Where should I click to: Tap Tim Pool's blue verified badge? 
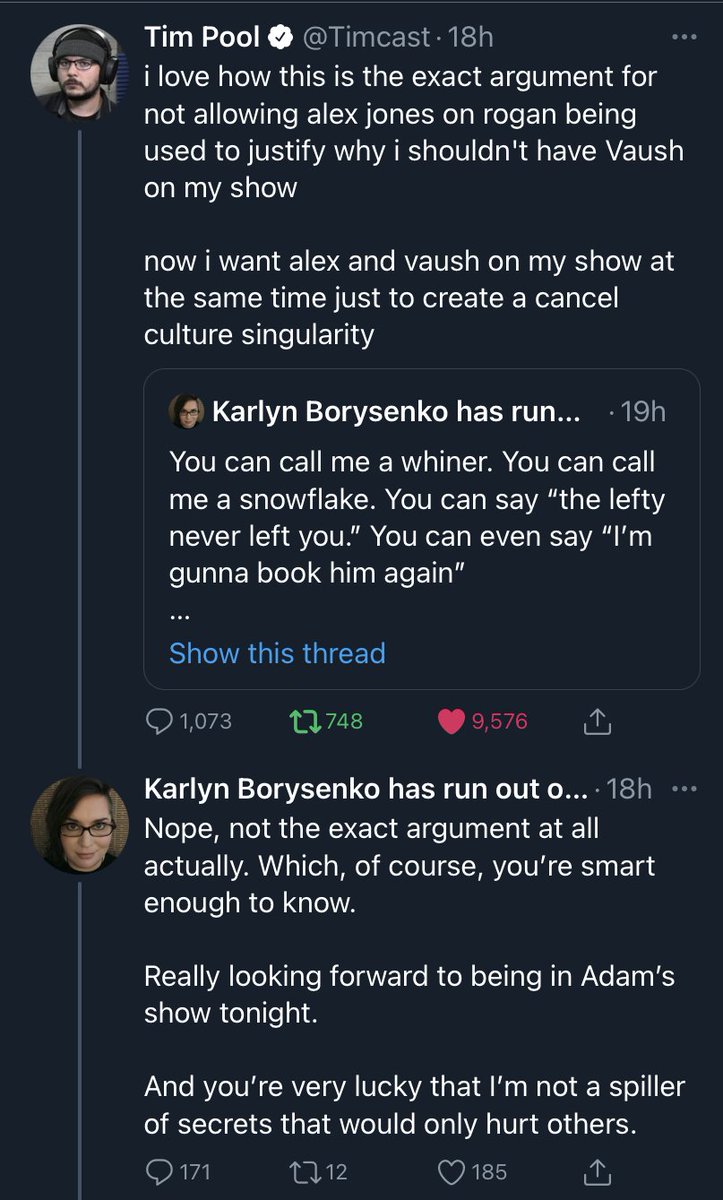(283, 38)
